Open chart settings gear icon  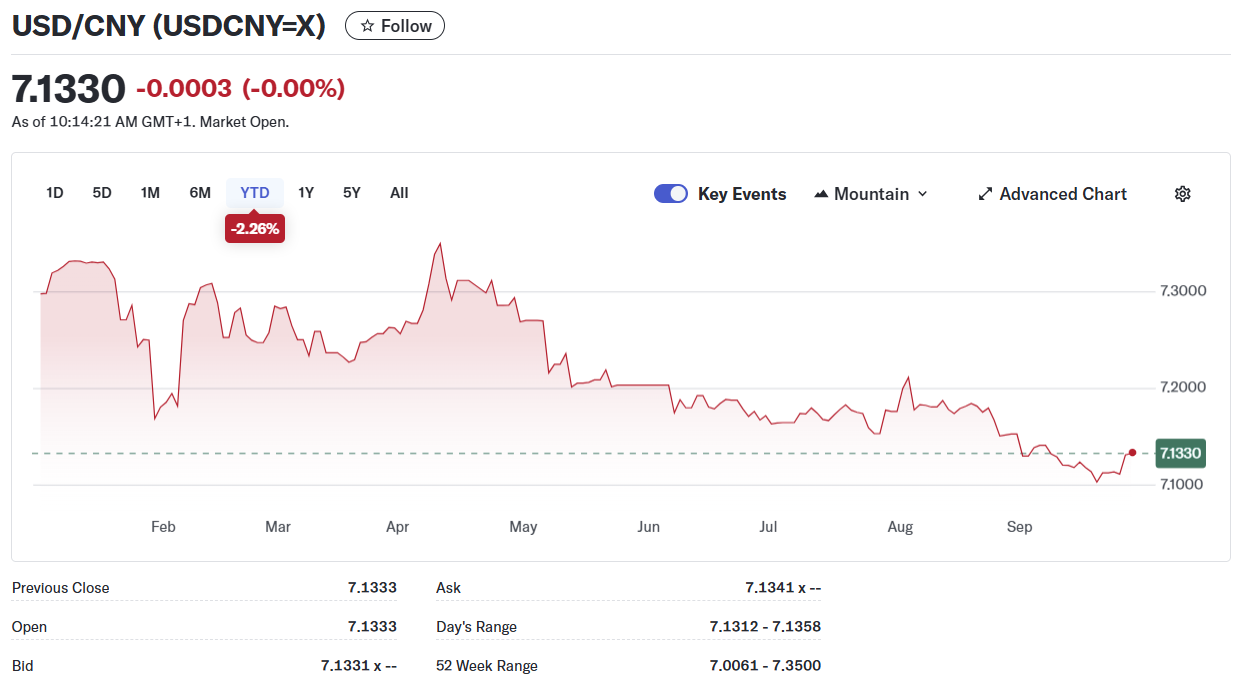1182,194
